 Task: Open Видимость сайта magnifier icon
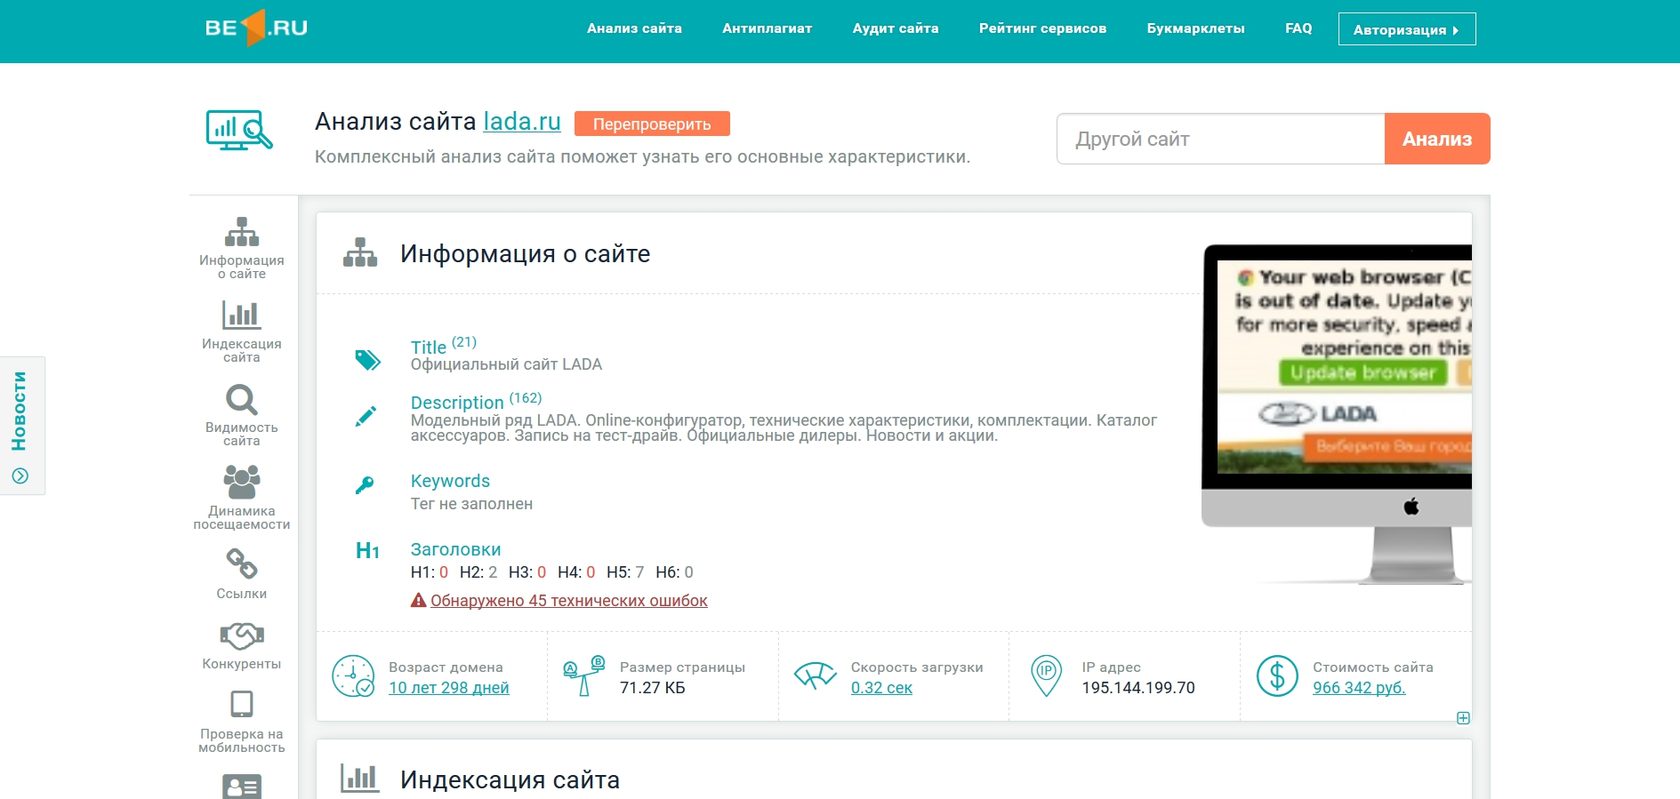click(x=242, y=400)
